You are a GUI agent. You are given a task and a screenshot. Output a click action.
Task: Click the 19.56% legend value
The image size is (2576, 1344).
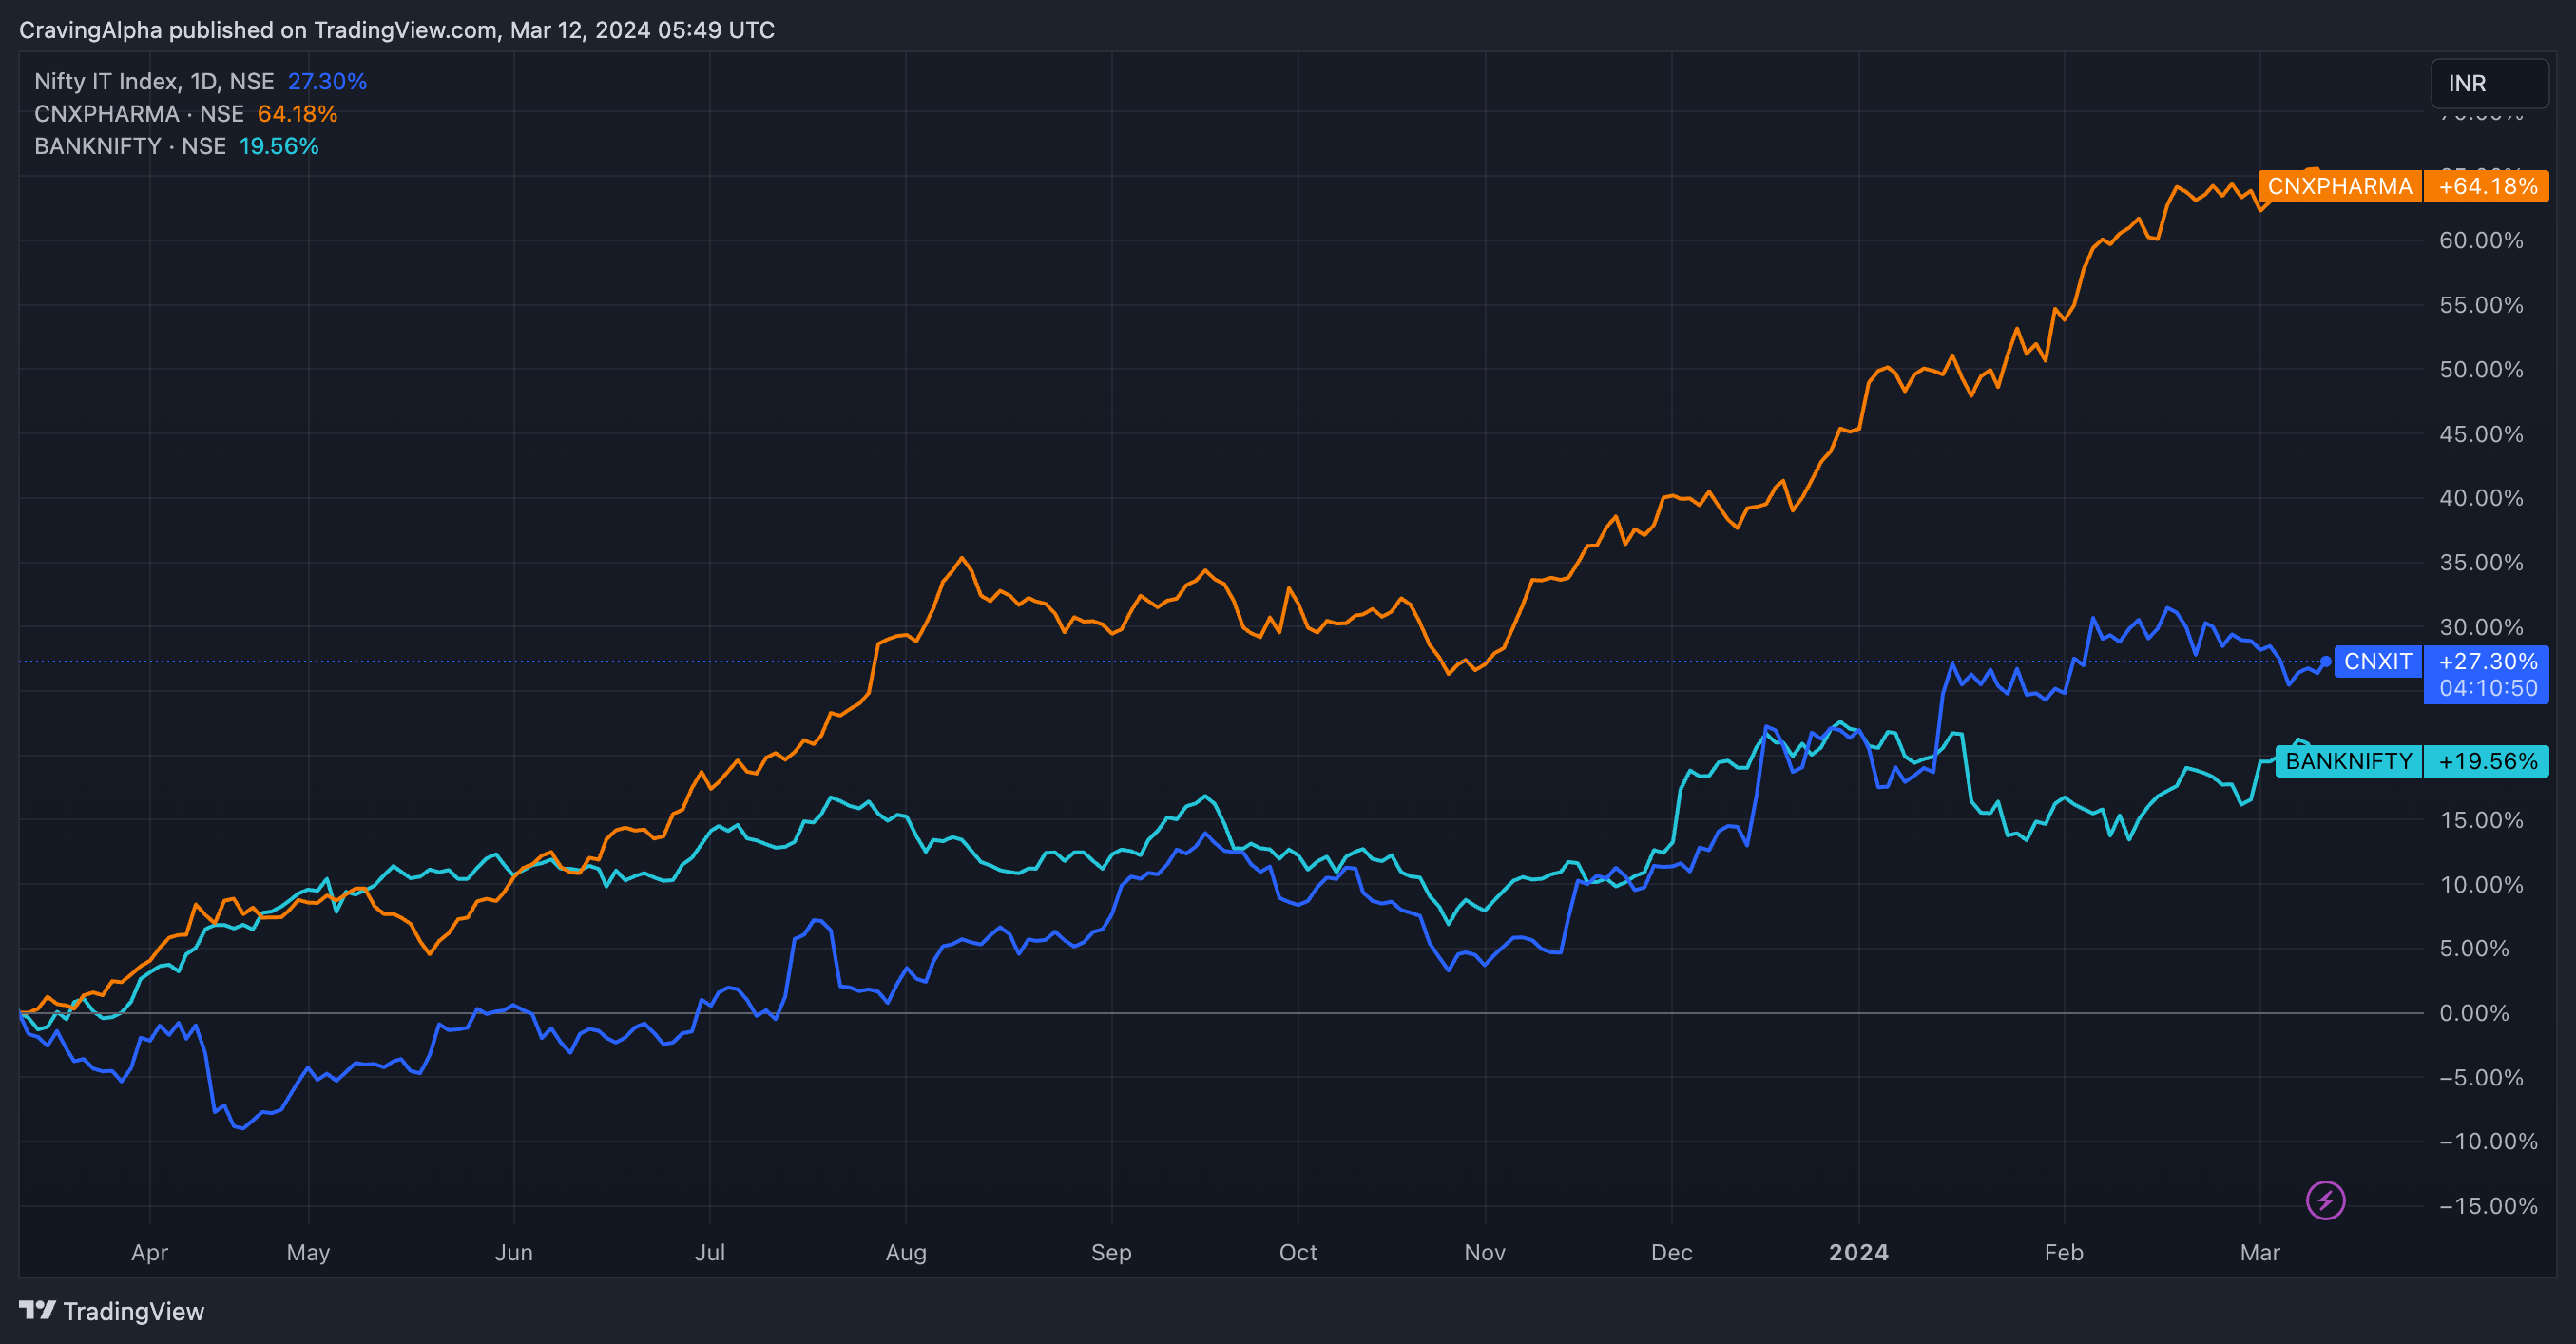pos(279,146)
